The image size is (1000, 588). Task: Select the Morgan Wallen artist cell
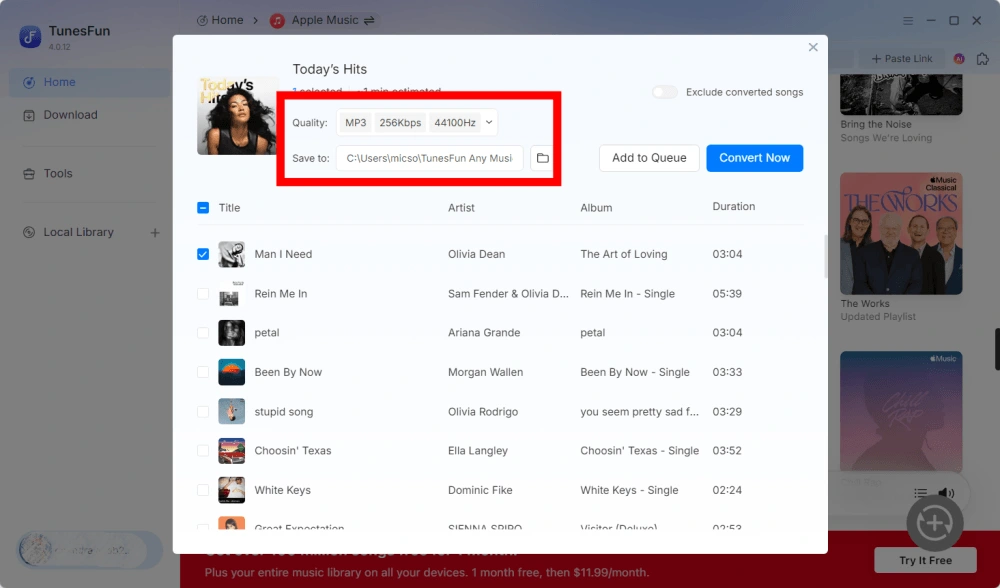click(x=485, y=372)
